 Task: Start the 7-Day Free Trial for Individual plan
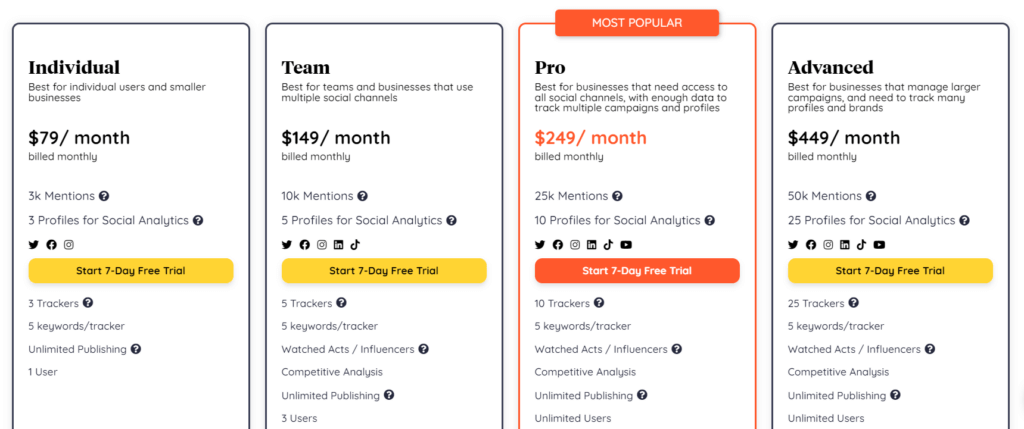tap(131, 271)
